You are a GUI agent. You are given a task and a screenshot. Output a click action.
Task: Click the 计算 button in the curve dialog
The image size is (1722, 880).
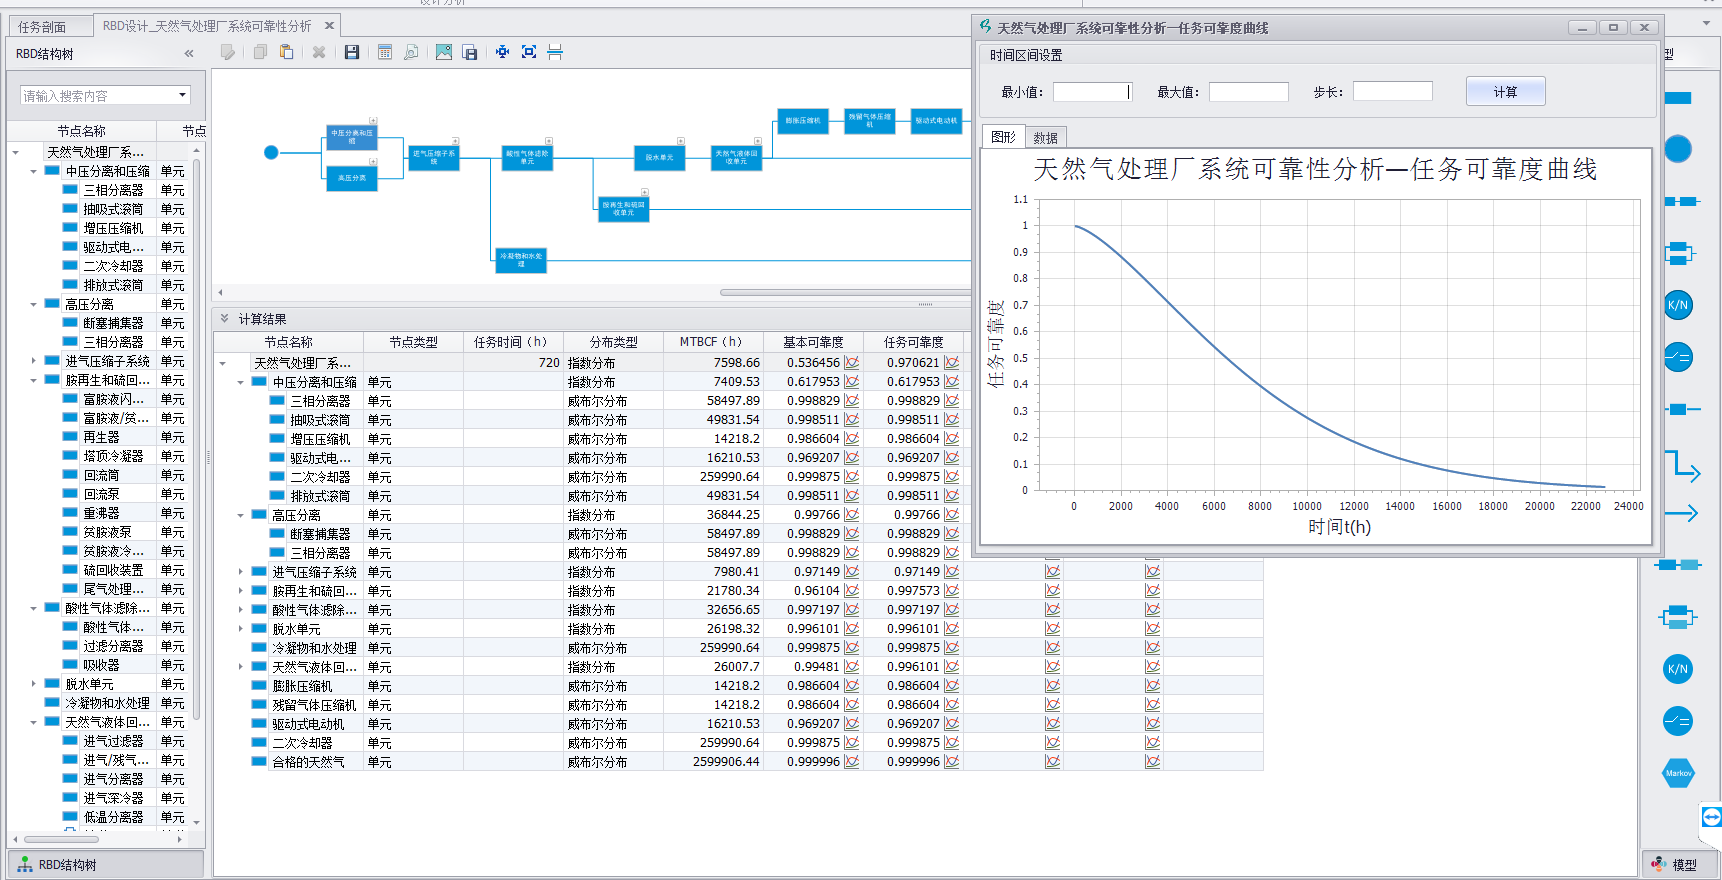(x=1506, y=92)
